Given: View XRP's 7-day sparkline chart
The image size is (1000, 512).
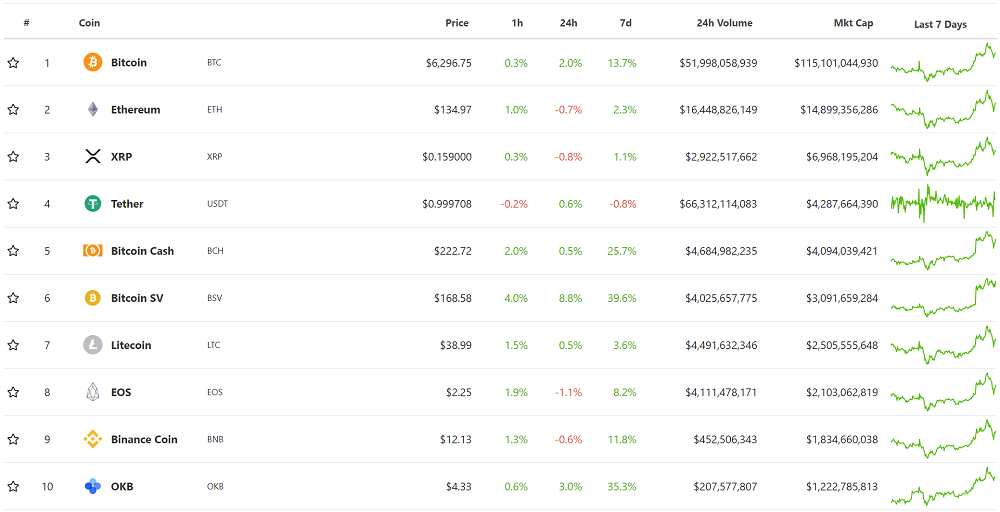Looking at the screenshot, I should click(943, 156).
